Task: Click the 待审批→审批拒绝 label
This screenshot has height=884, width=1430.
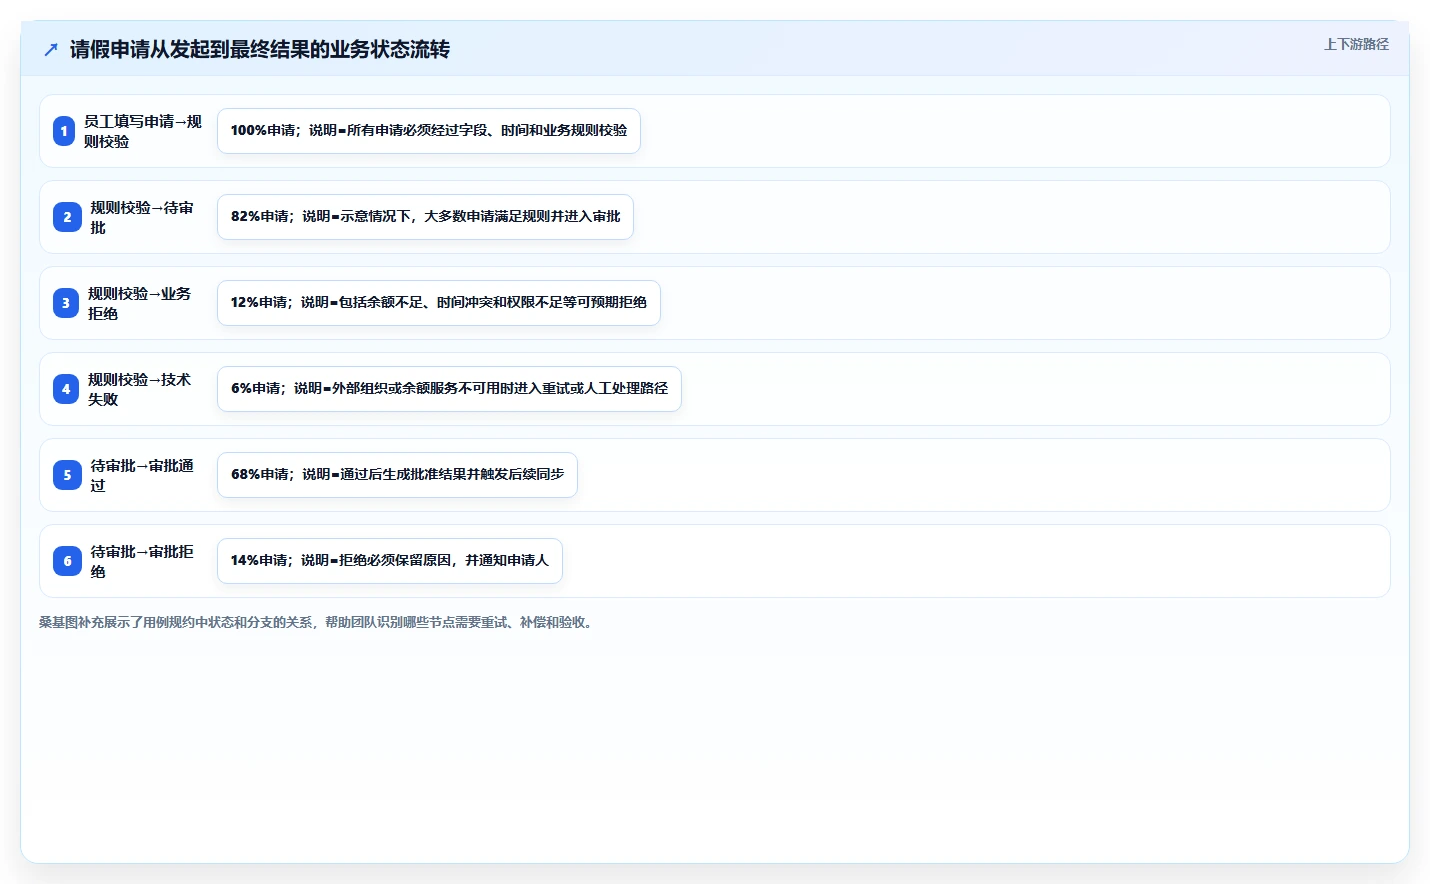Action: 143,561
